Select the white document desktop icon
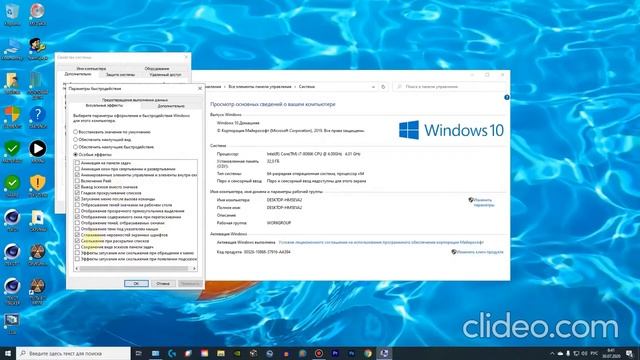The height and width of the screenshot is (360, 640). 38,219
